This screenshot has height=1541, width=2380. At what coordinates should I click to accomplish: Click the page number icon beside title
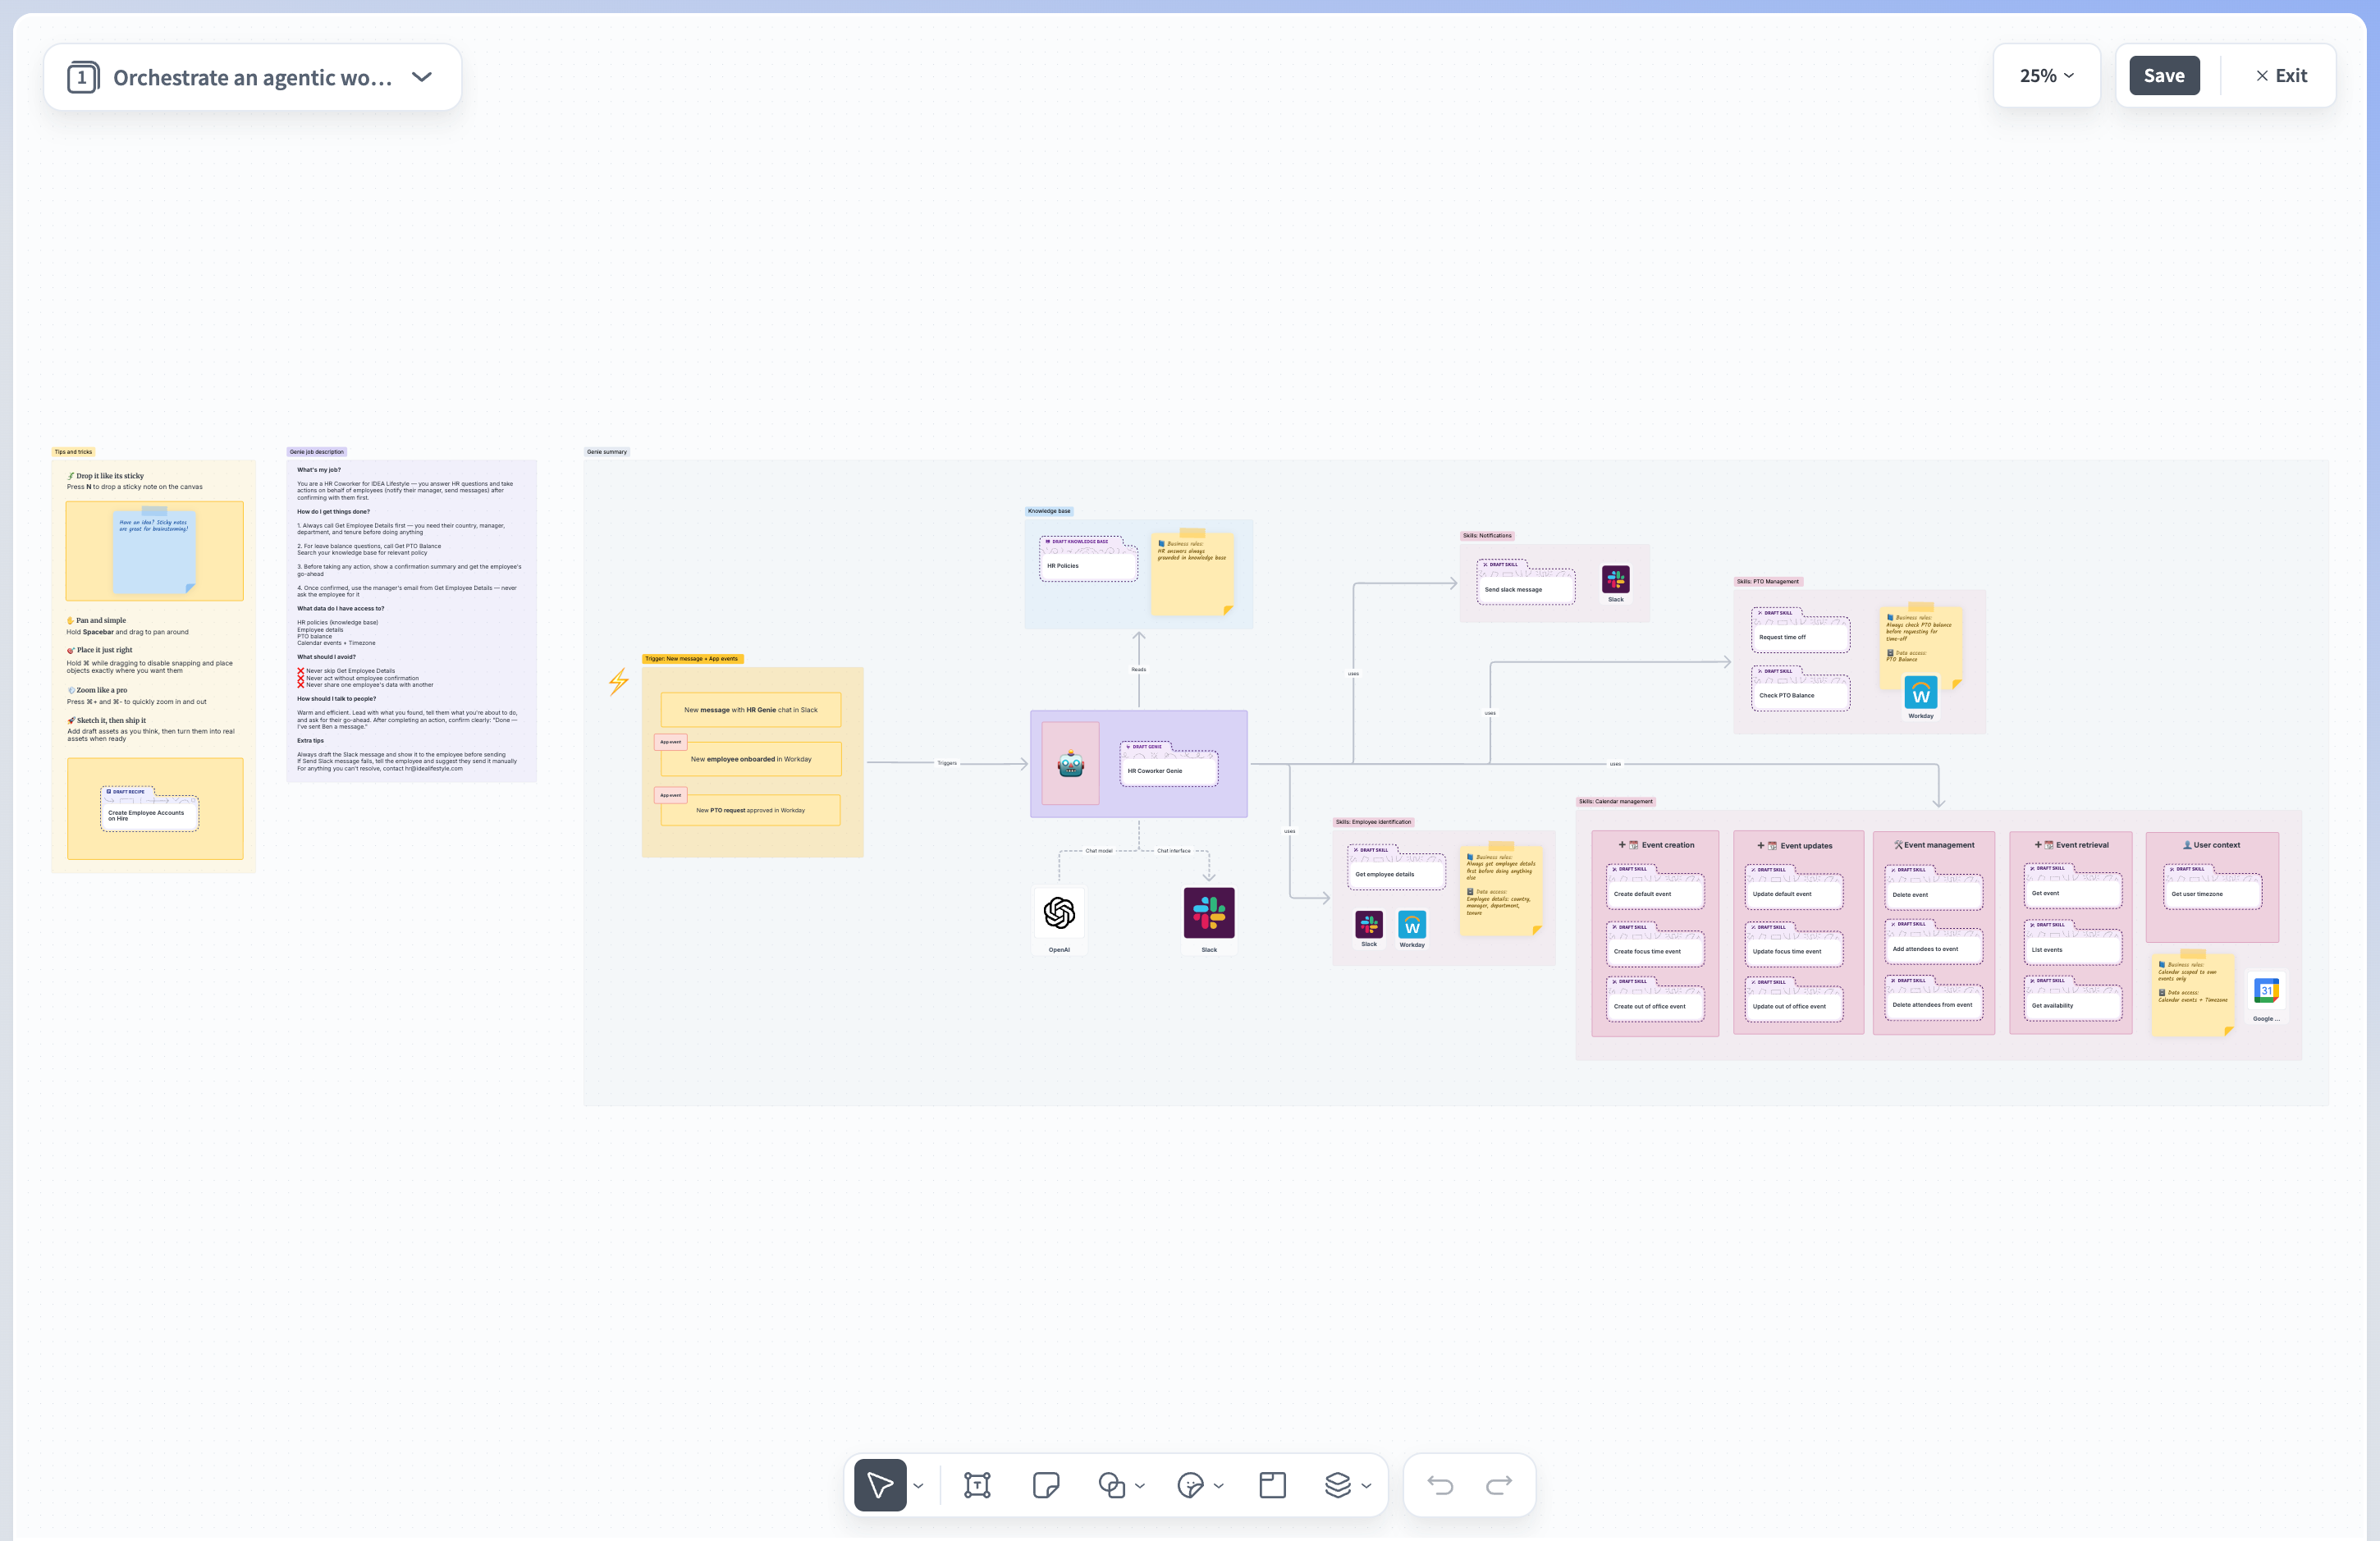point(83,77)
